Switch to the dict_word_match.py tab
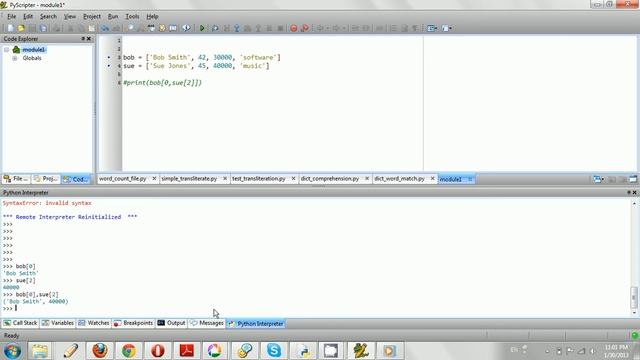Viewport: 640px width, 360px height. point(399,179)
